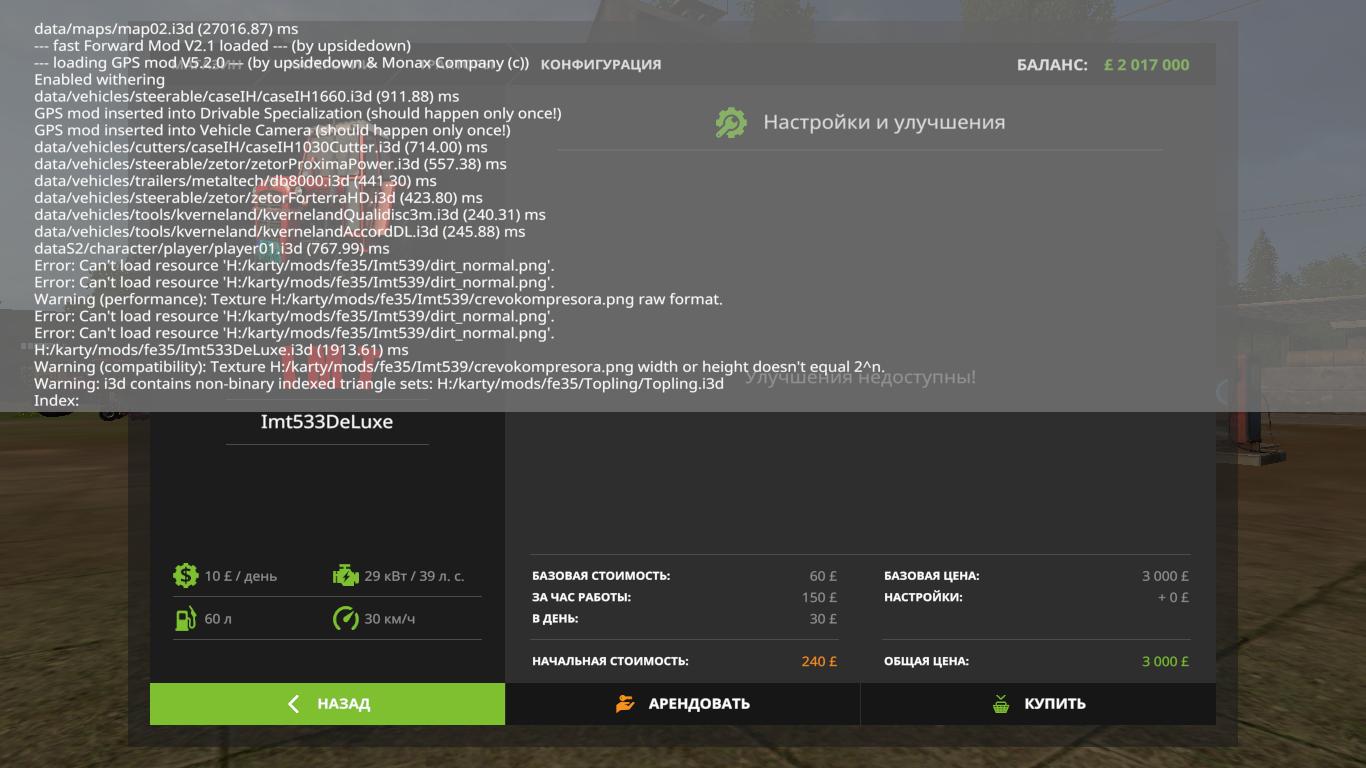The height and width of the screenshot is (768, 1366).
Task: Click the engine power icon
Action: coord(345,575)
